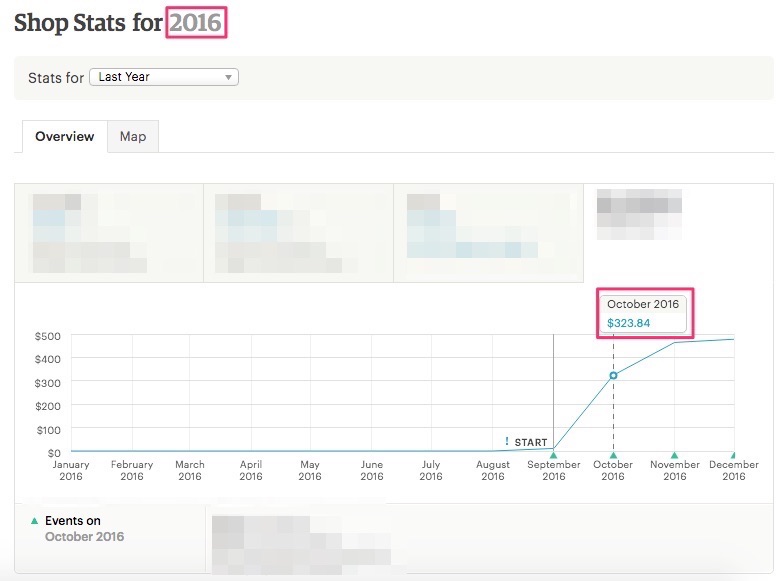Screen dimensions: 782x581
Task: Click the October 2016 $323.84 tooltip
Action: [644, 314]
